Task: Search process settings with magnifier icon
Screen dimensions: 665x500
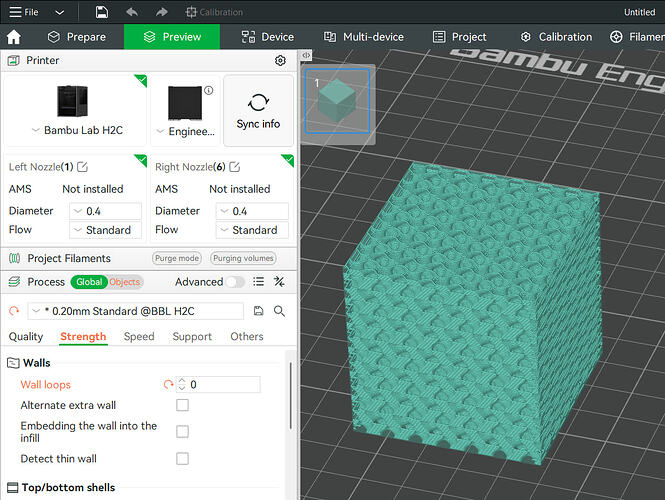Action: (279, 311)
